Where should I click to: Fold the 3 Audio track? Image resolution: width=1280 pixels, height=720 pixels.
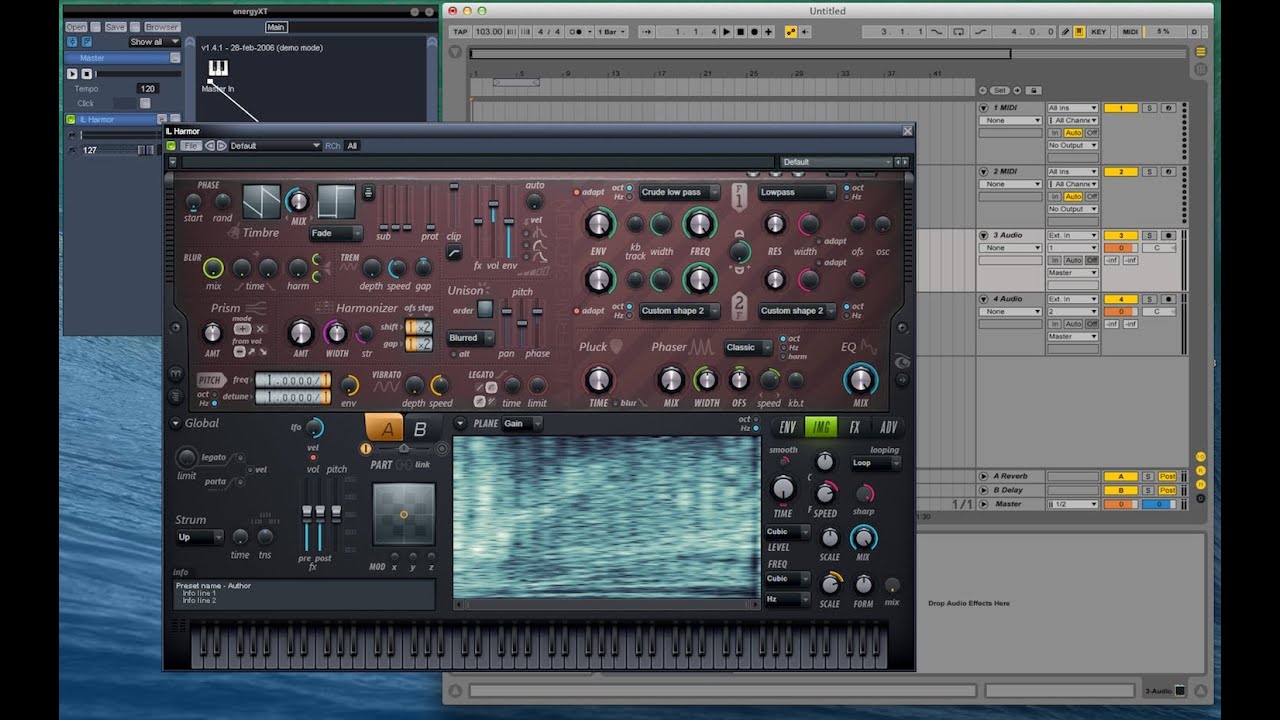(x=983, y=236)
